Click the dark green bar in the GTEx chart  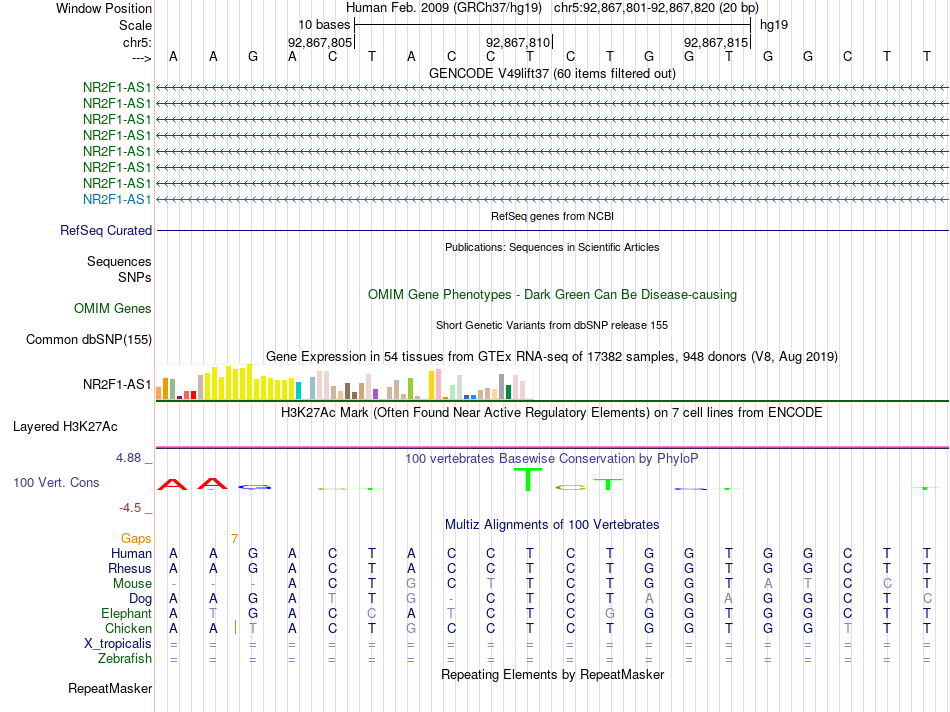(508, 392)
